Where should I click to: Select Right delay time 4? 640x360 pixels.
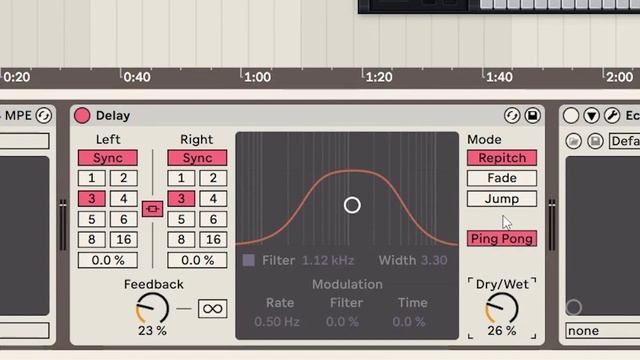coord(213,199)
